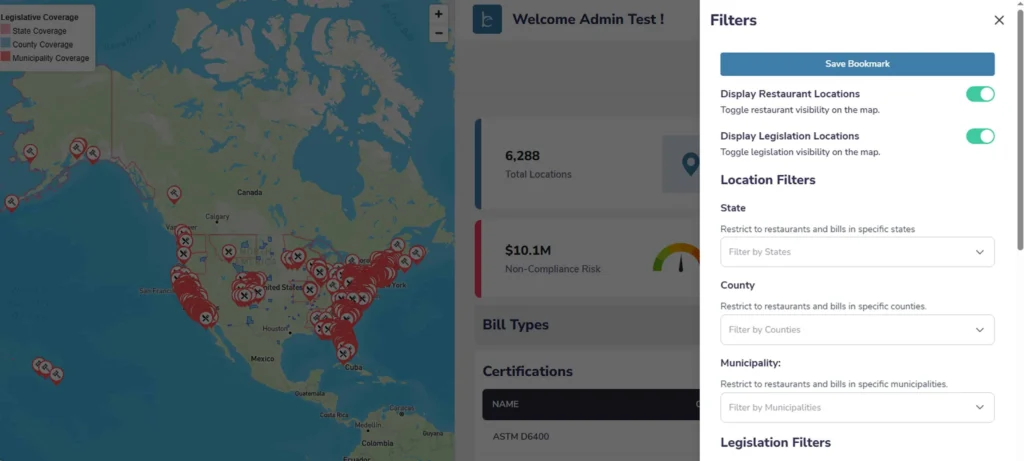Click the Municipality Coverage legend swatch
This screenshot has width=1024, height=461.
pos(6,58)
